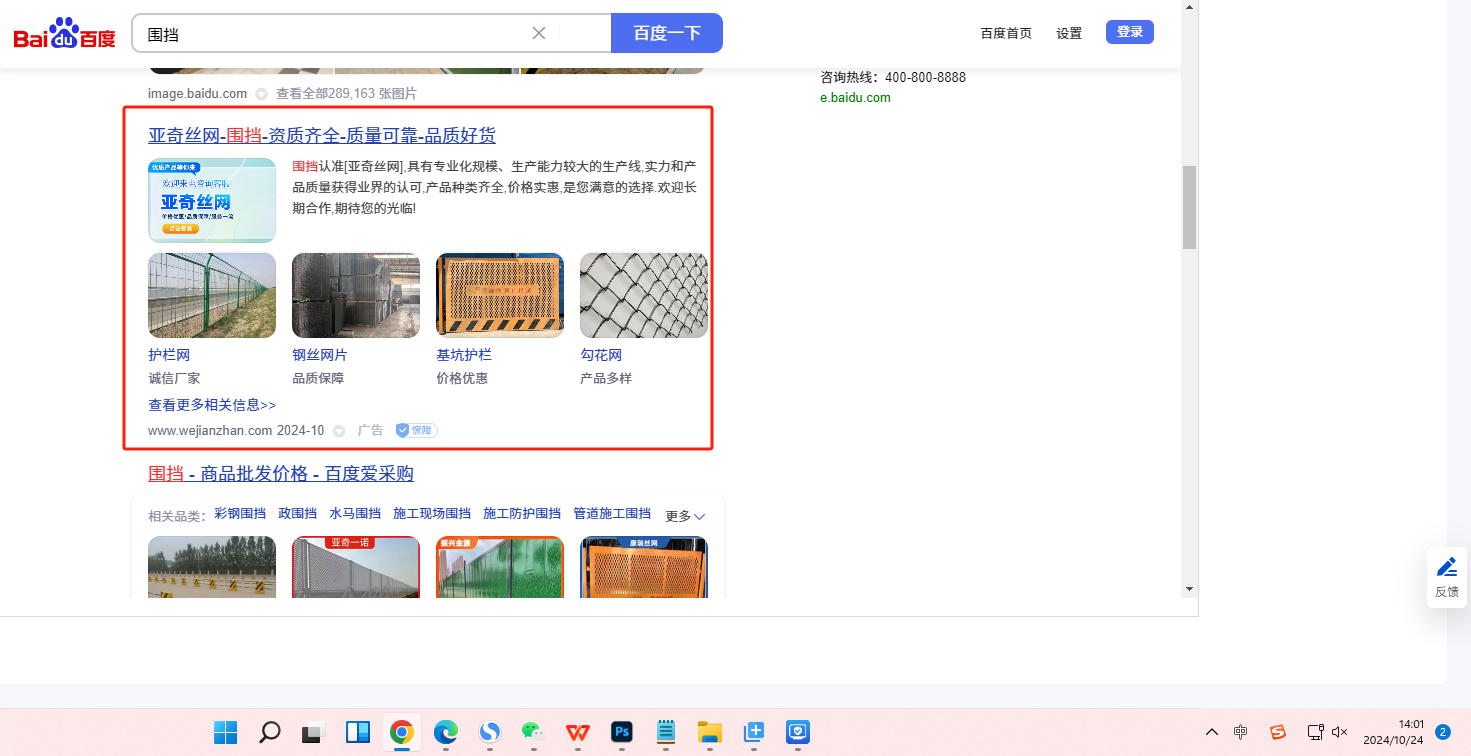Launch WPS Office from the taskbar

[578, 732]
